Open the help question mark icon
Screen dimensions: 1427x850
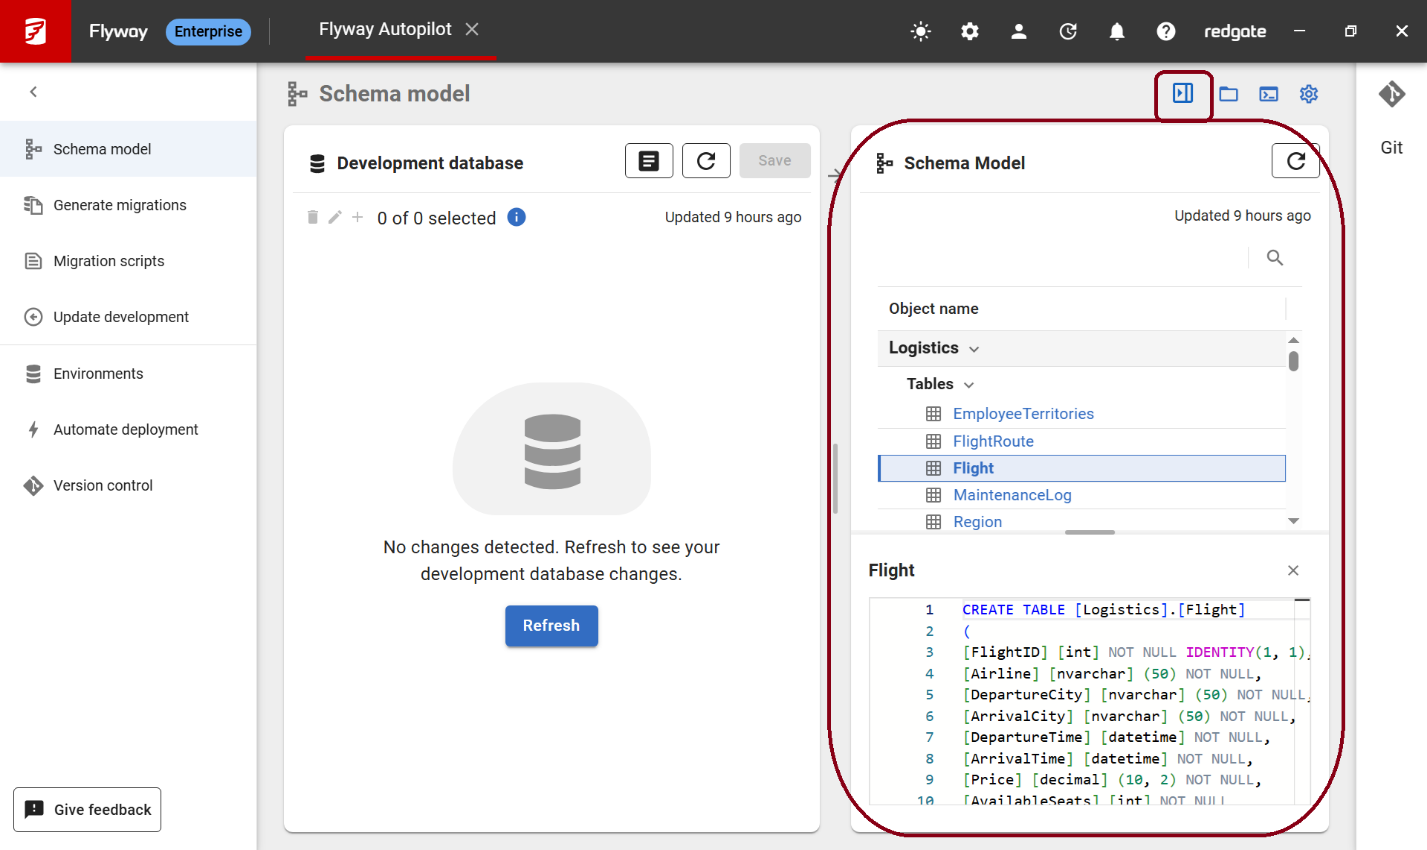pos(1165,31)
